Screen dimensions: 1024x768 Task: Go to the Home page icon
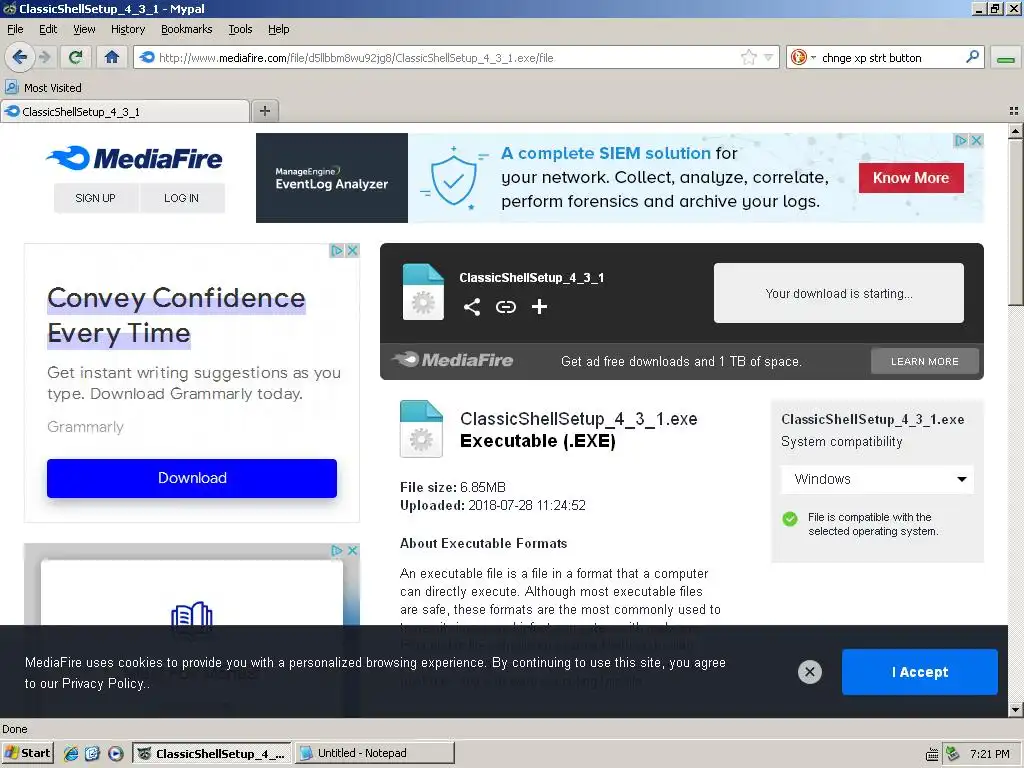(112, 57)
